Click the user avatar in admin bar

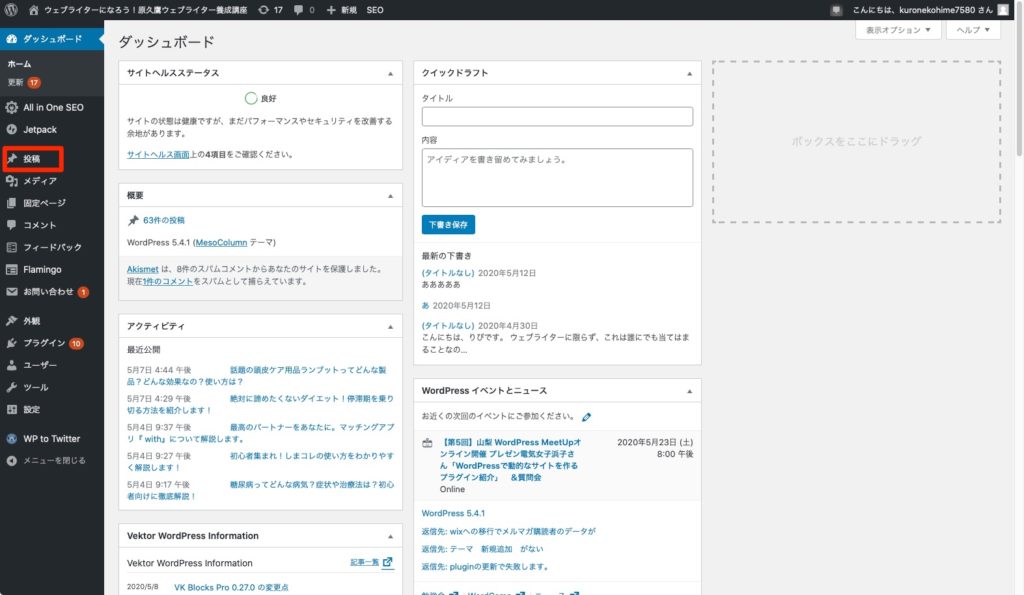1003,10
